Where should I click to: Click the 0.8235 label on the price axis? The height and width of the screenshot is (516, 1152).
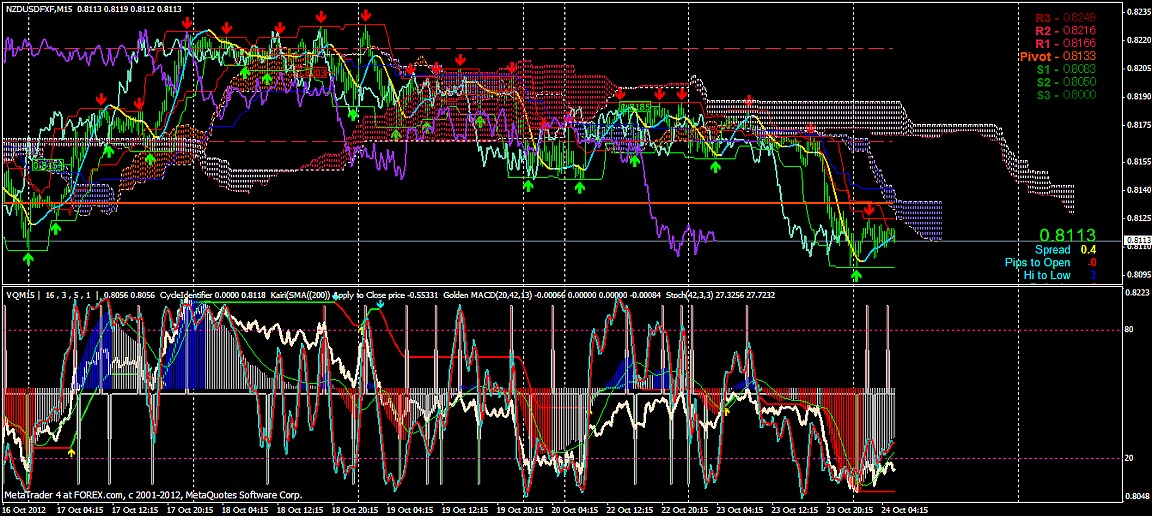point(1136,12)
